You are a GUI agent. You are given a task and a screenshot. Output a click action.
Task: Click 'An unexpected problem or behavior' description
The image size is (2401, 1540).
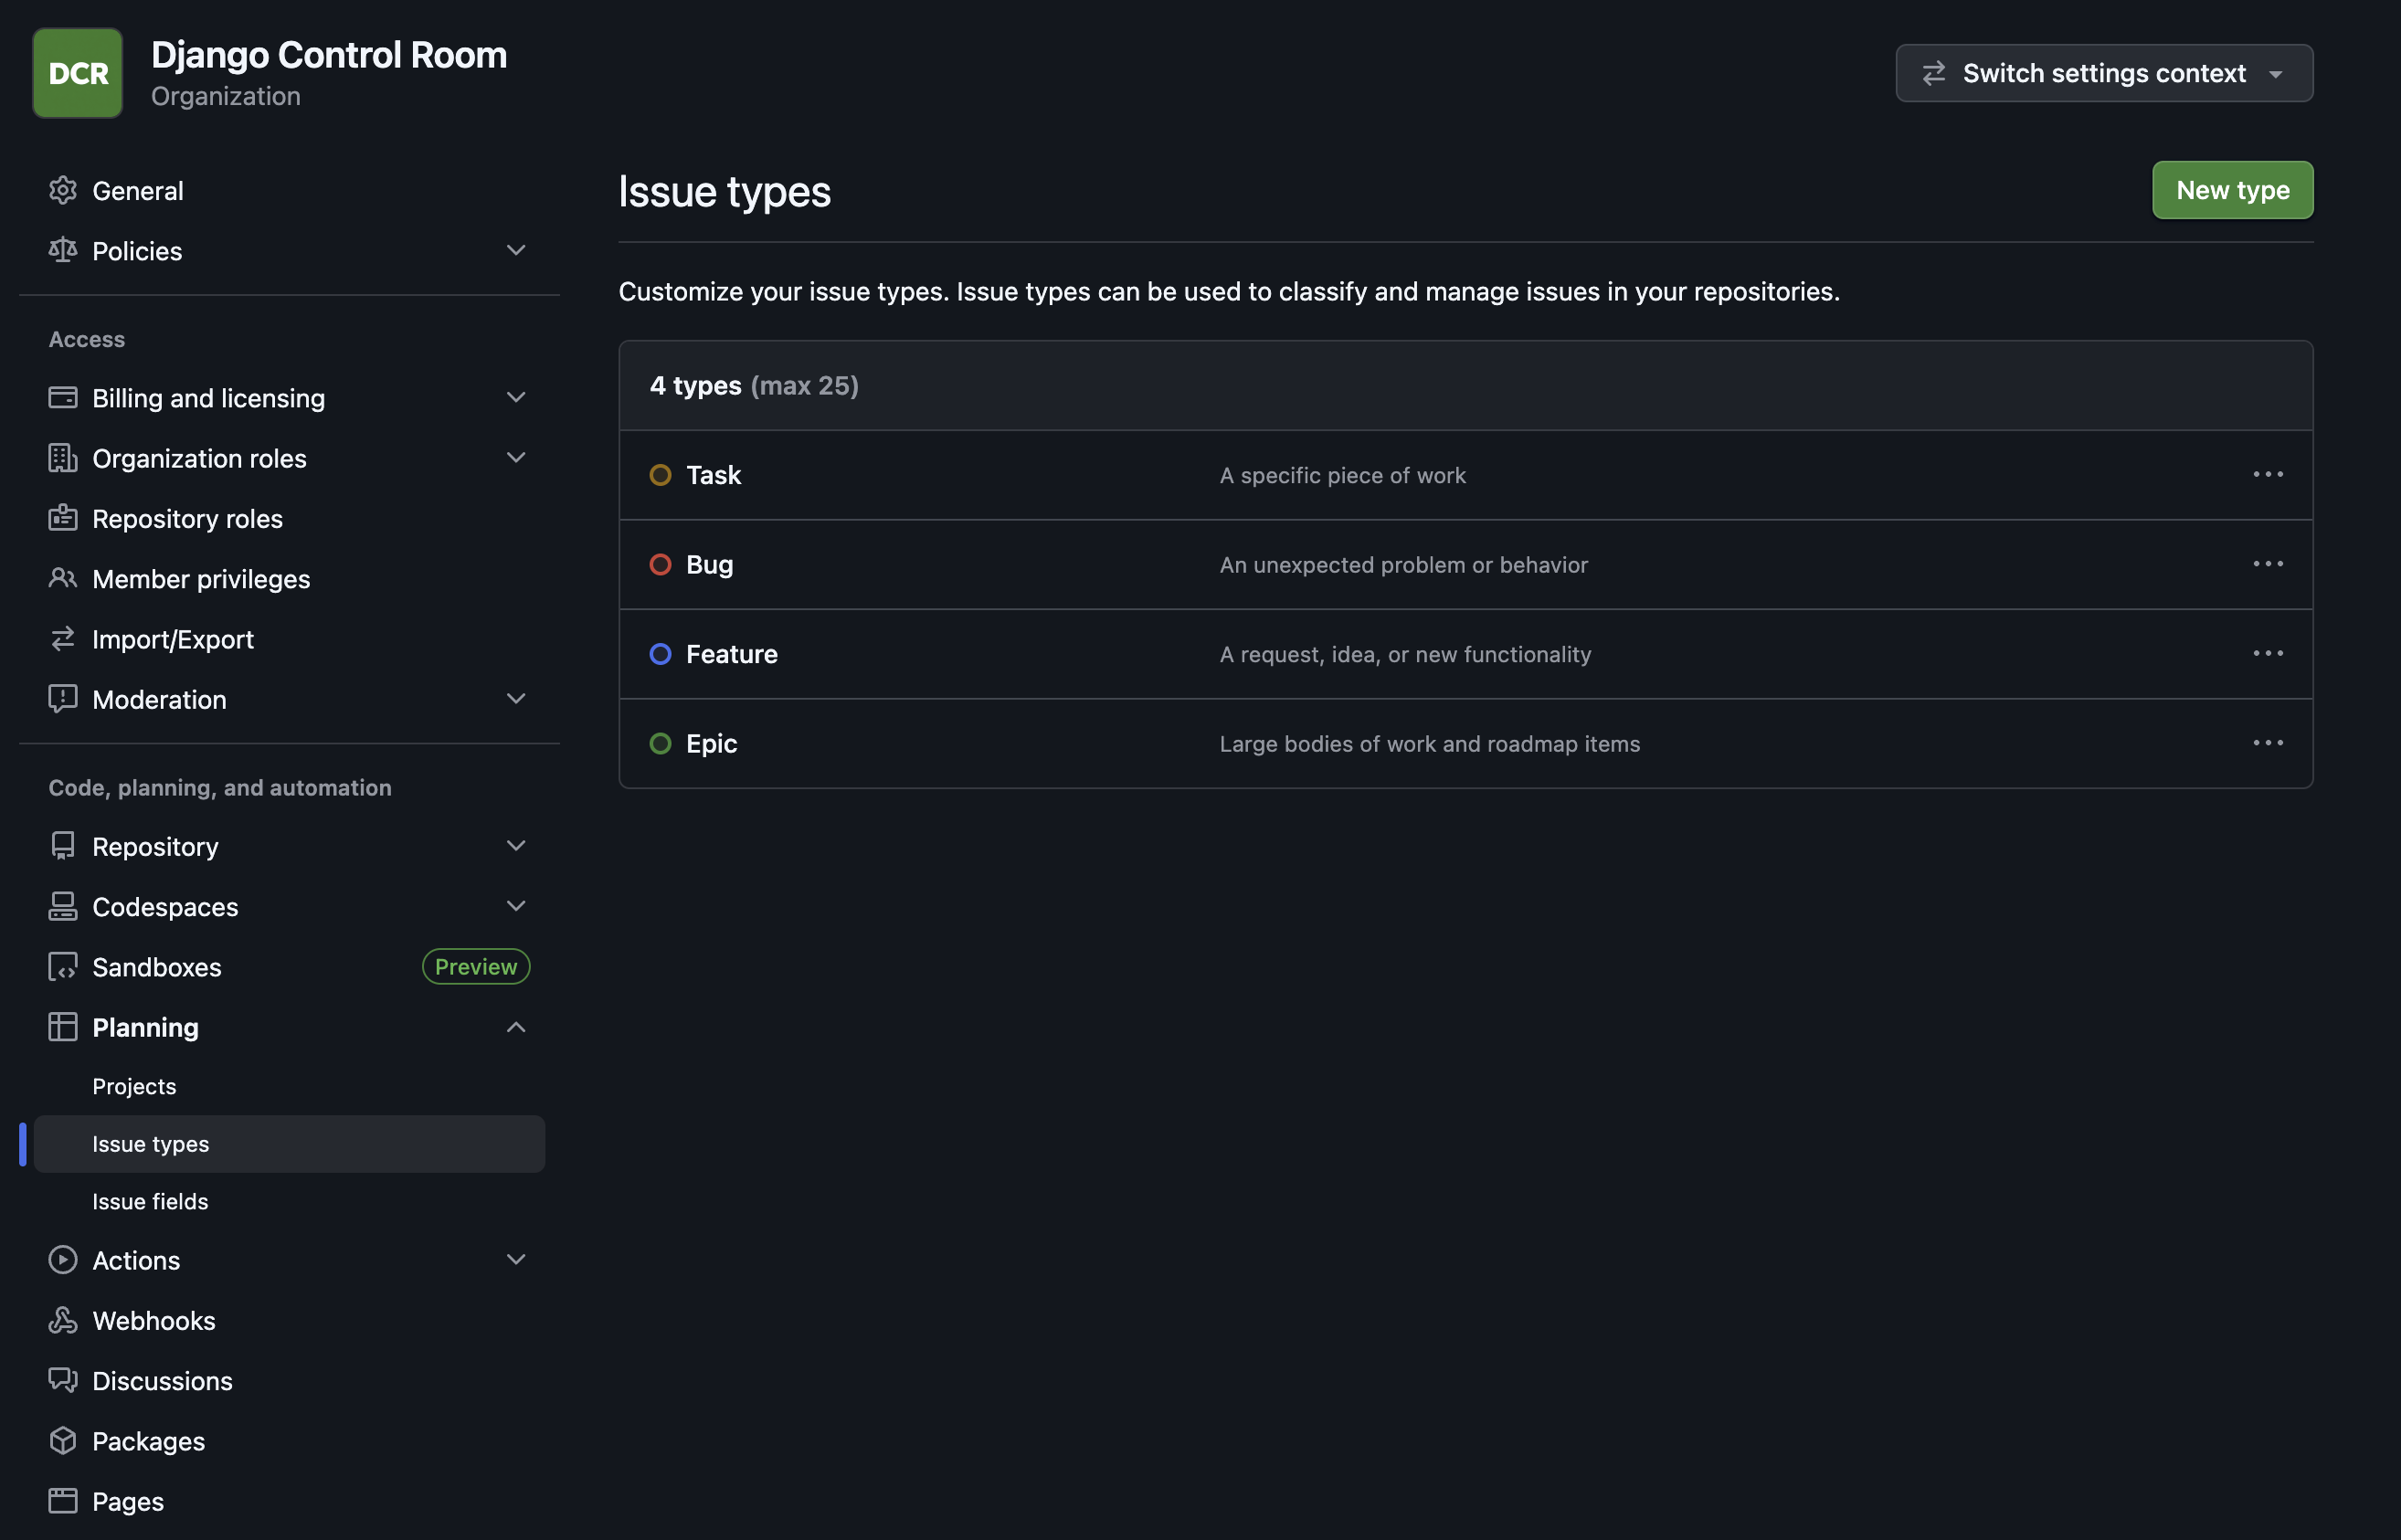point(1403,565)
